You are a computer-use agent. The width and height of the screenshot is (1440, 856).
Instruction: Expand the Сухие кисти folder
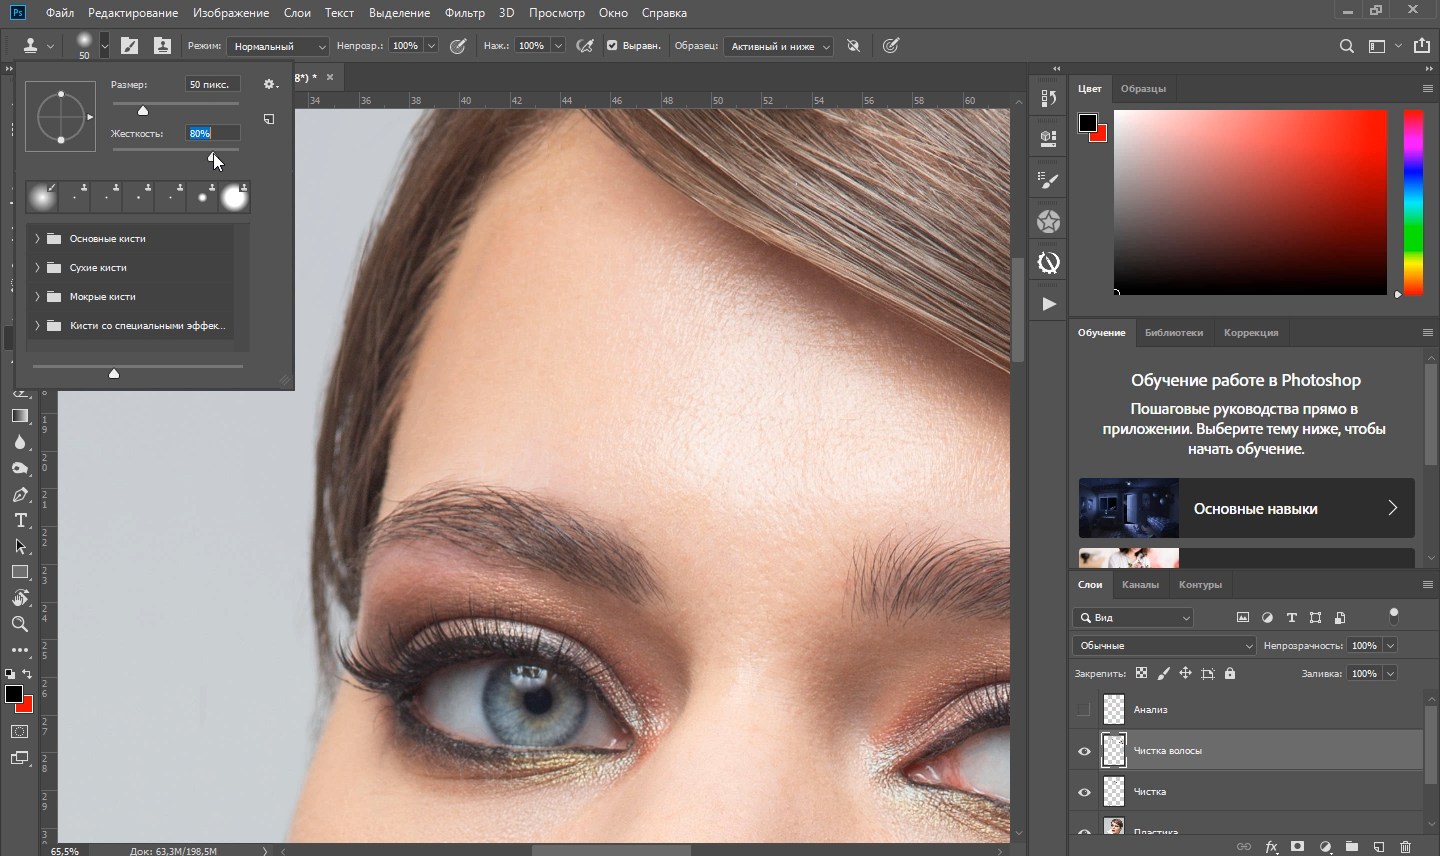pos(37,268)
